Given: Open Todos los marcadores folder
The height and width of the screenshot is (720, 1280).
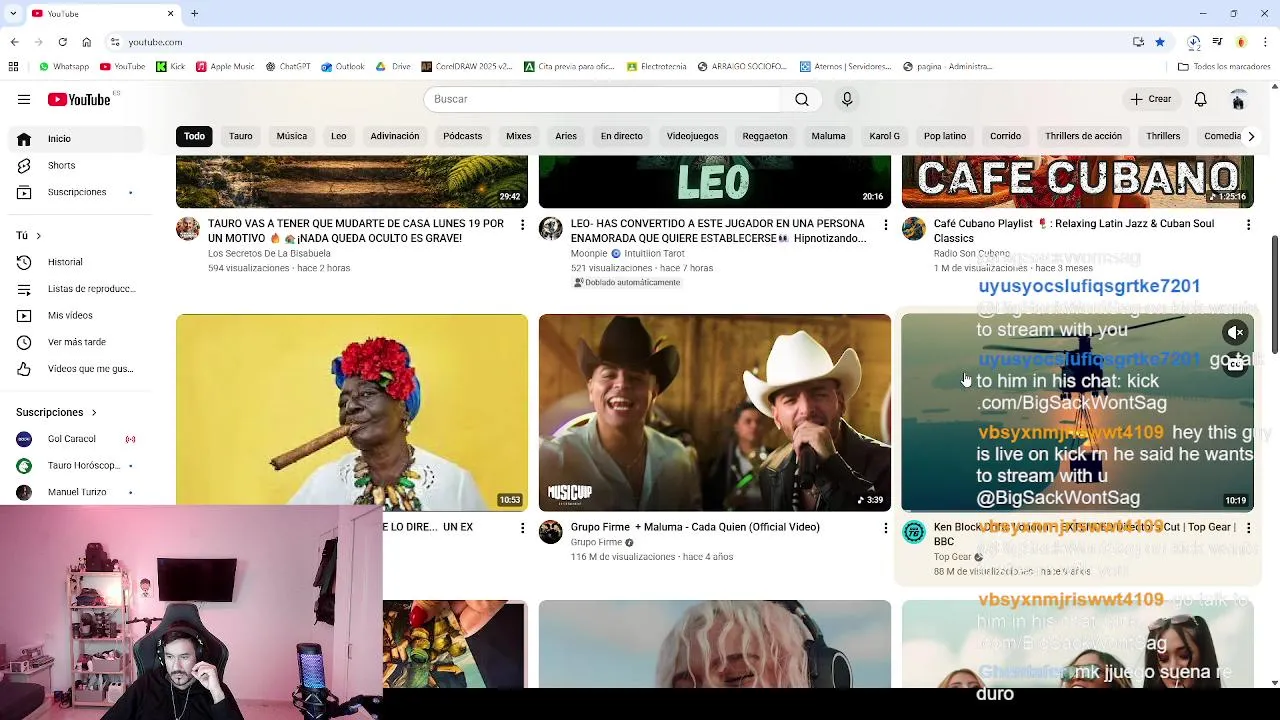Looking at the screenshot, I should (x=1224, y=67).
